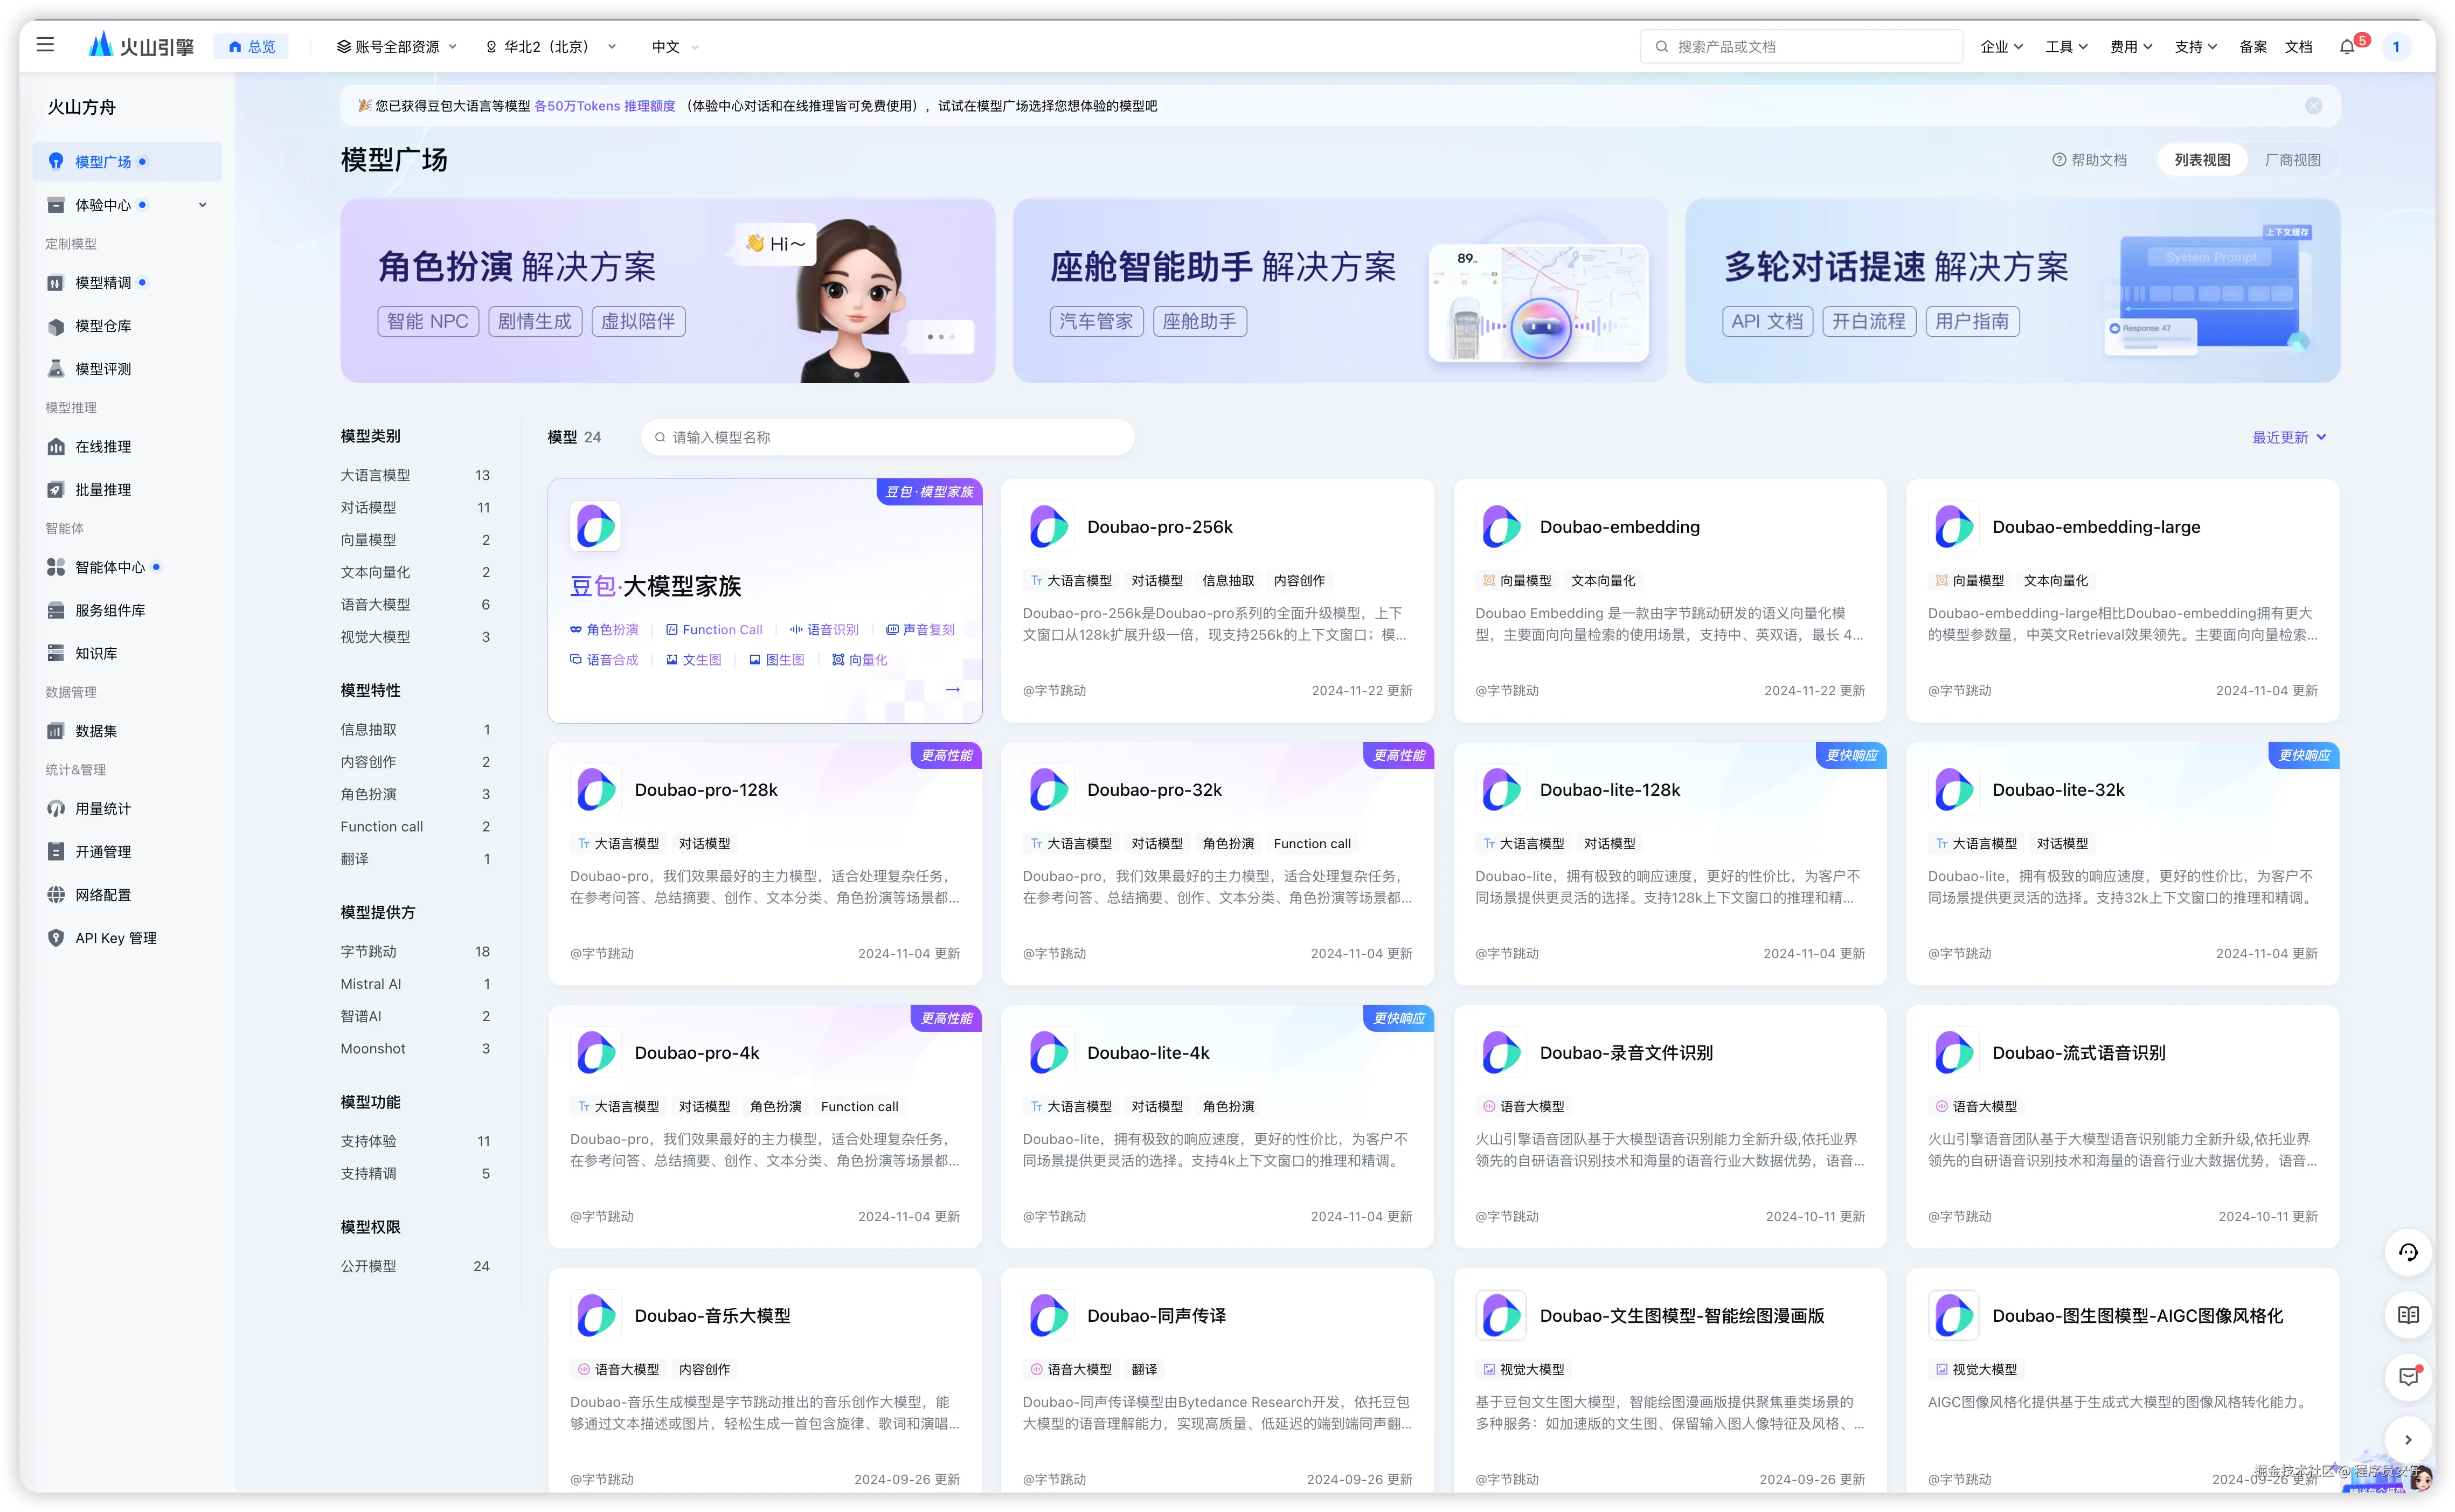This screenshot has width=2455, height=1512.
Task: Open the hamburger menu at top left
Action: pos(45,45)
